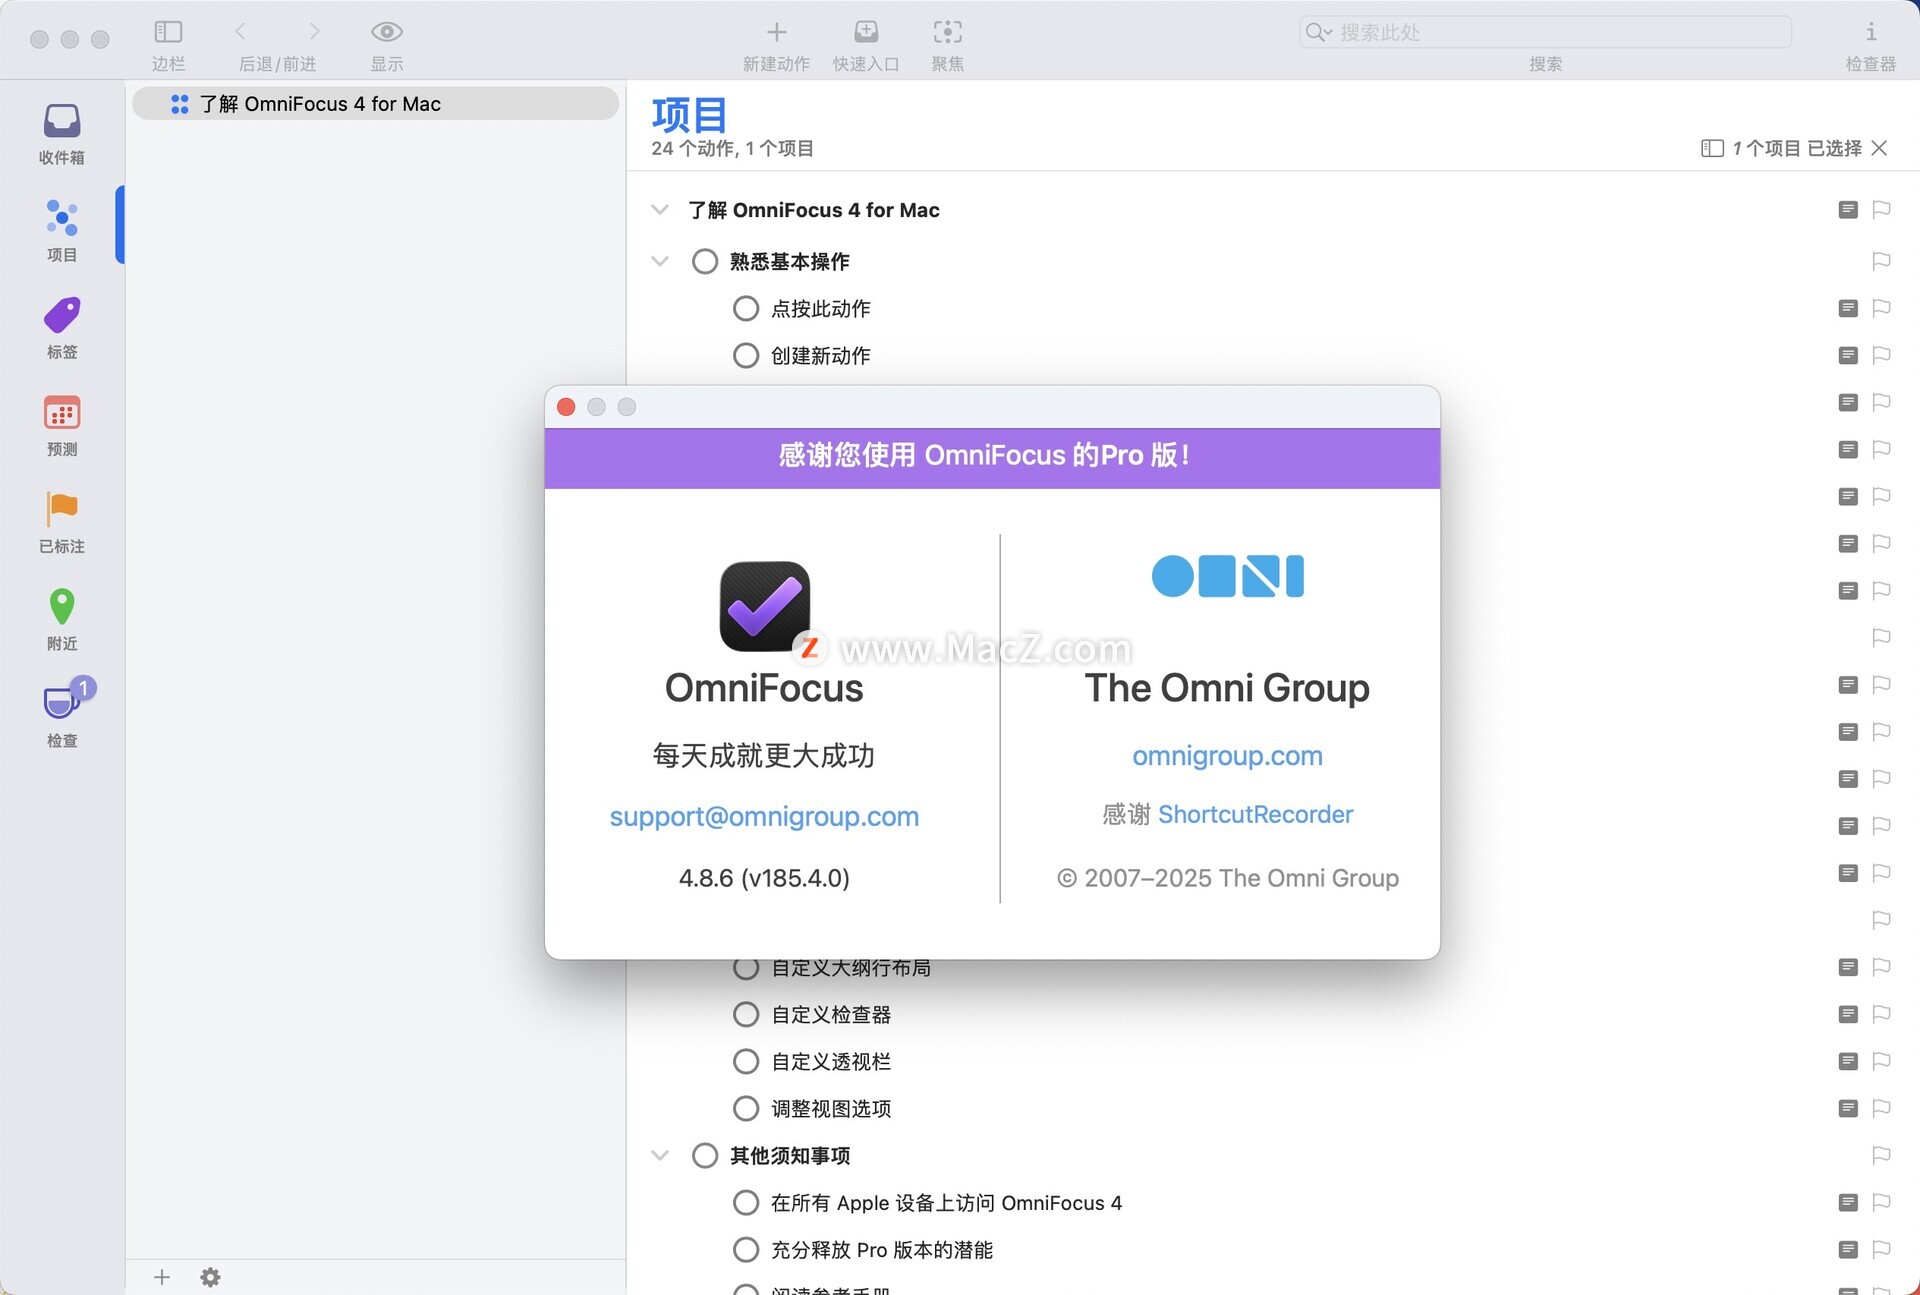The width and height of the screenshot is (1920, 1295).
Task: Click the support@omnigroup.com email link
Action: (x=764, y=817)
